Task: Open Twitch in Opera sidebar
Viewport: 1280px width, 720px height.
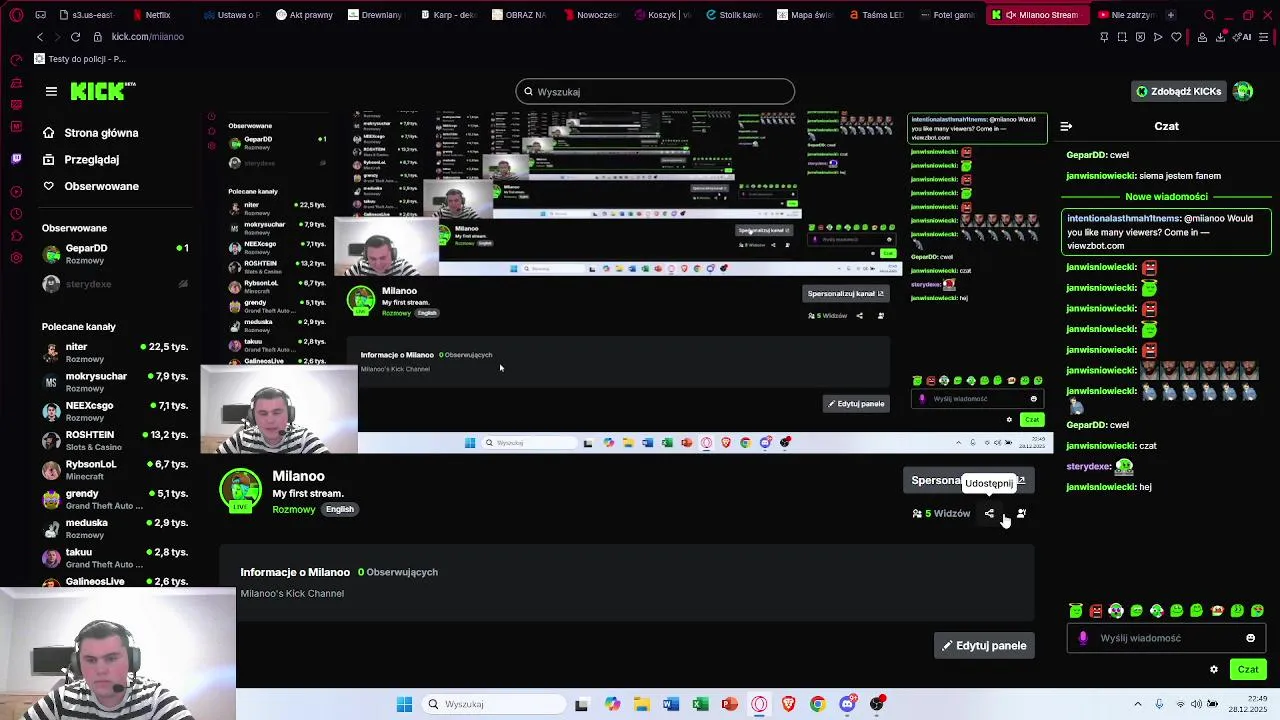Action: click(x=16, y=158)
